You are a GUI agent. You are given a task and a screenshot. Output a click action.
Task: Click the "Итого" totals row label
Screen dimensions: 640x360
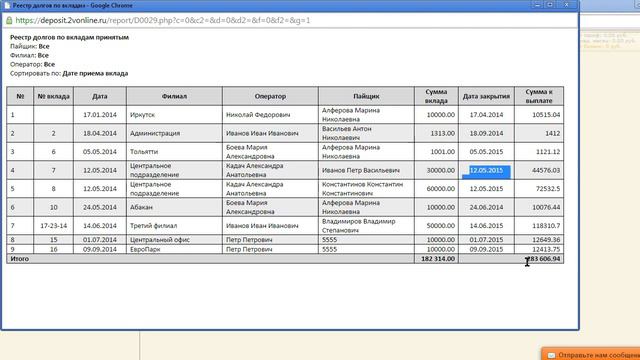(x=20, y=259)
